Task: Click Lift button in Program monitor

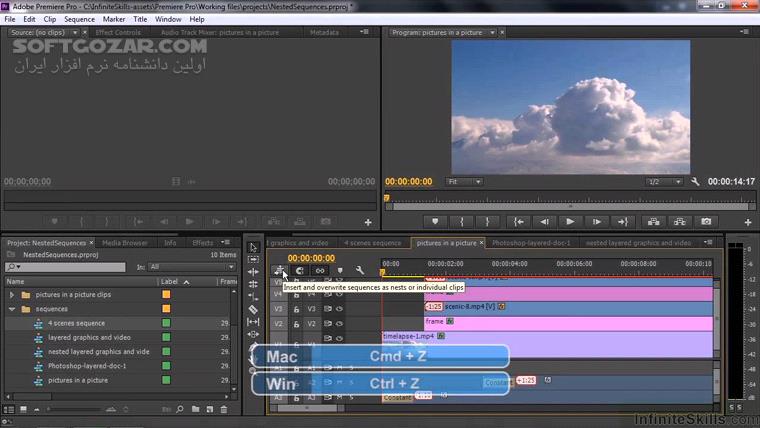Action: click(653, 222)
